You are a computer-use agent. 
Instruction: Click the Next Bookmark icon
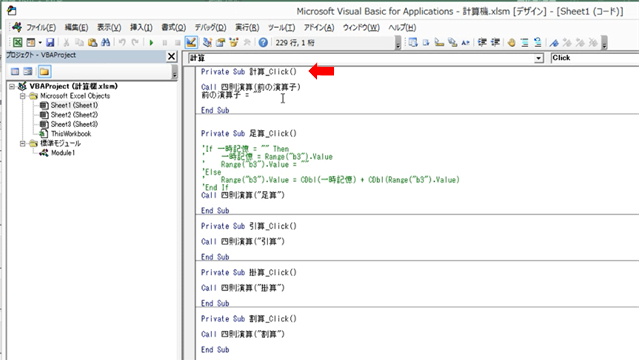(567, 42)
